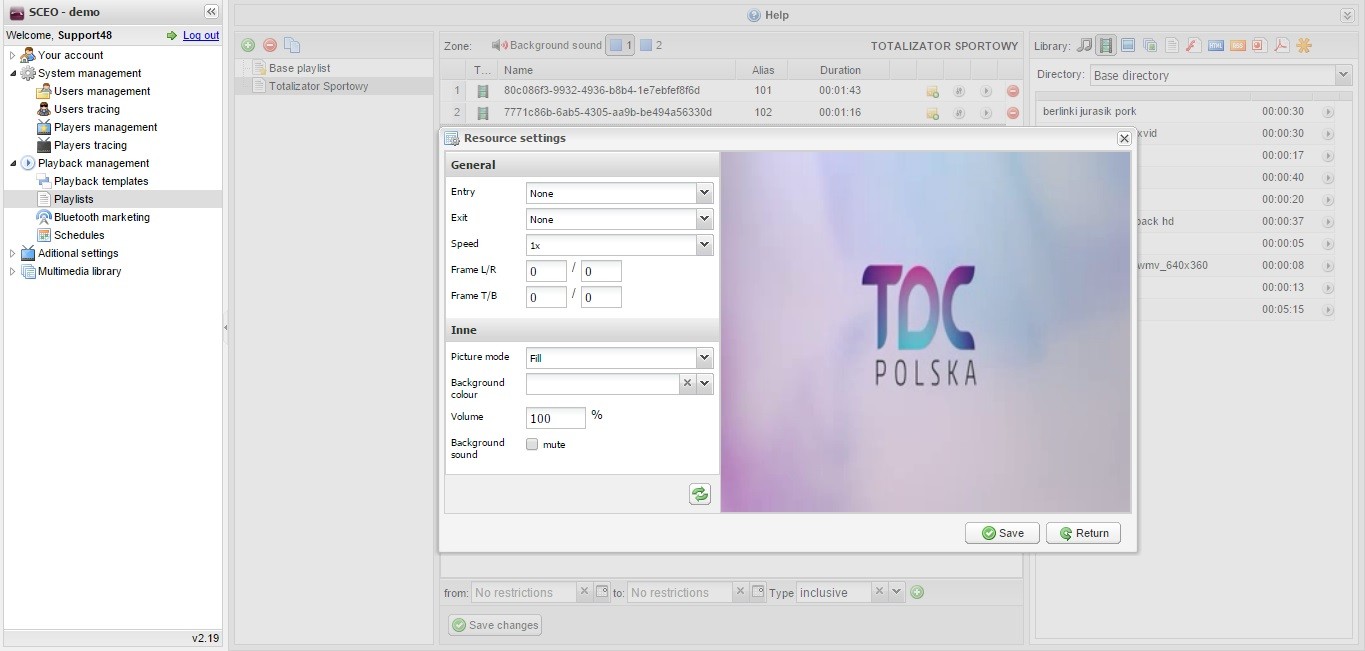Copy the playlist using duplicate icon
The width and height of the screenshot is (1365, 651).
click(x=292, y=45)
